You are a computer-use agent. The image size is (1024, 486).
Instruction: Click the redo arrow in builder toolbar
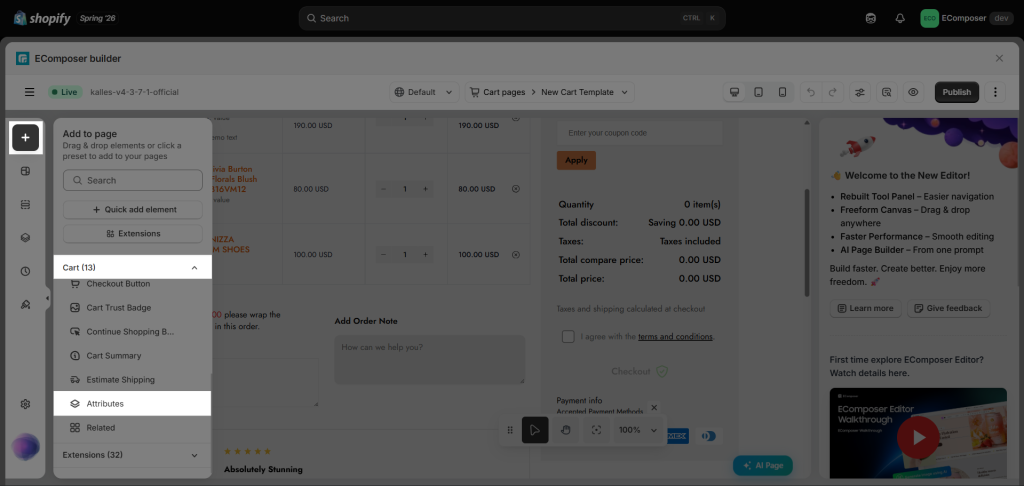tap(833, 92)
